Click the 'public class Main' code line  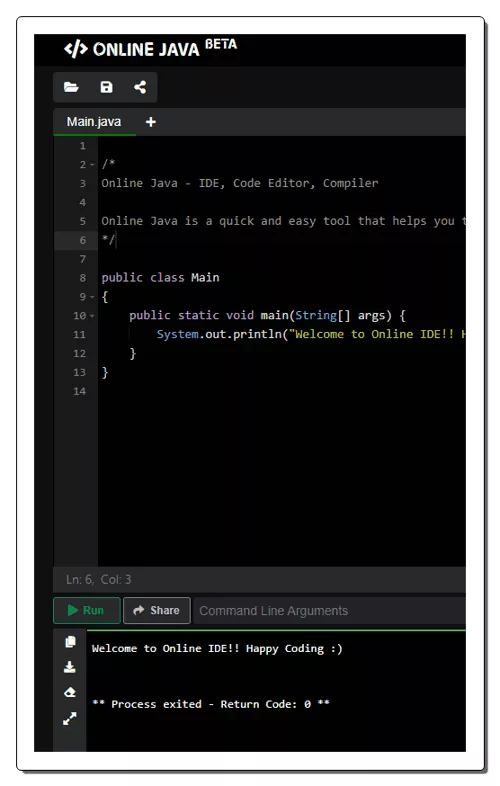pos(160,278)
